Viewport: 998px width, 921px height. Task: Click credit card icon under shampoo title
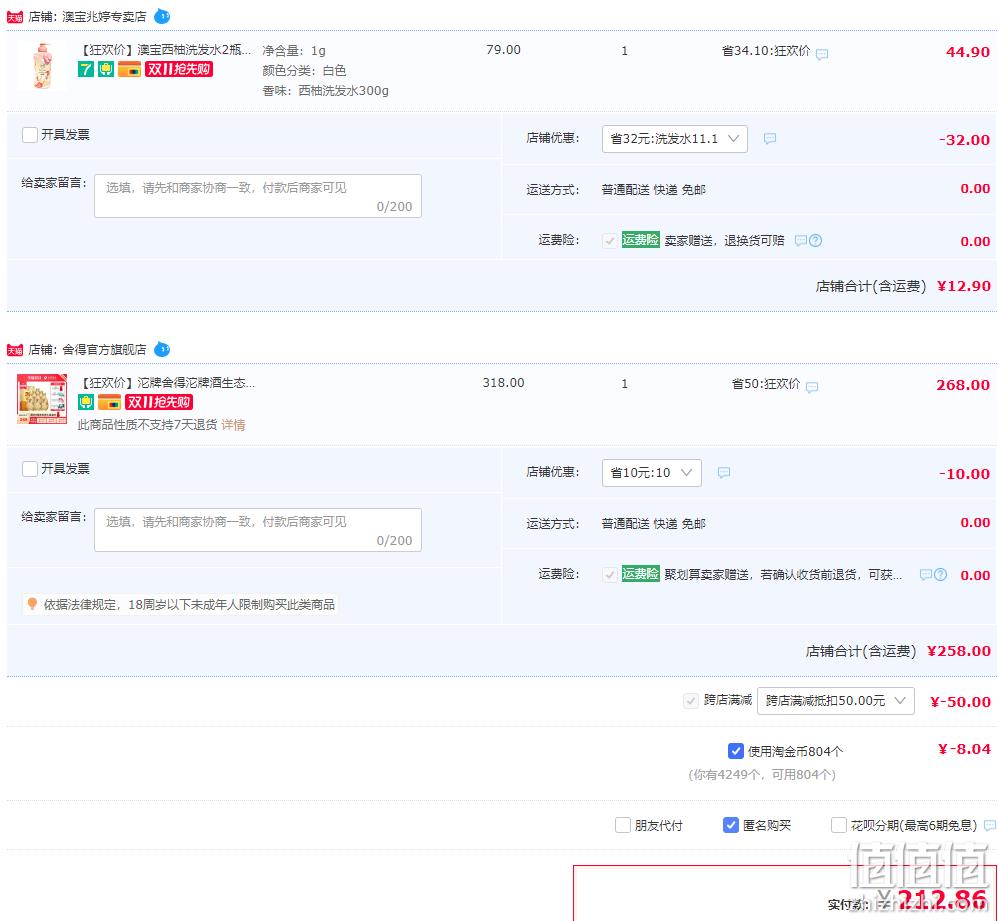click(129, 69)
